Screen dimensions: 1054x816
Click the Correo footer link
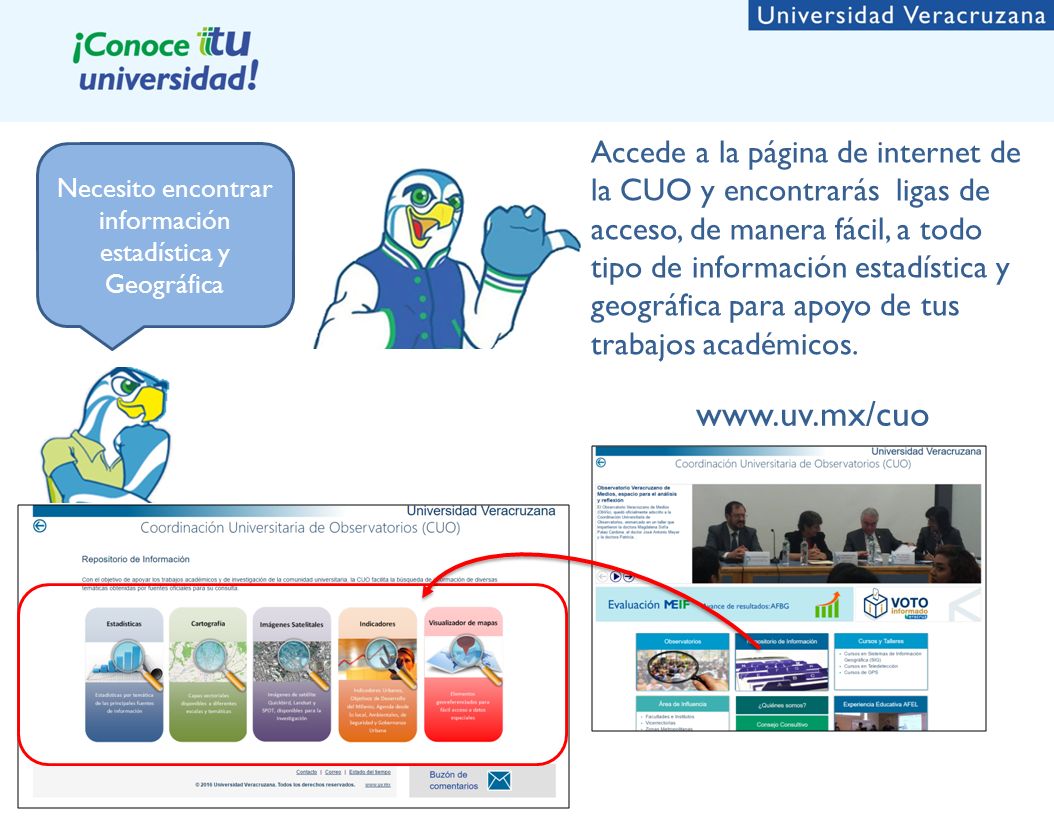coord(333,772)
